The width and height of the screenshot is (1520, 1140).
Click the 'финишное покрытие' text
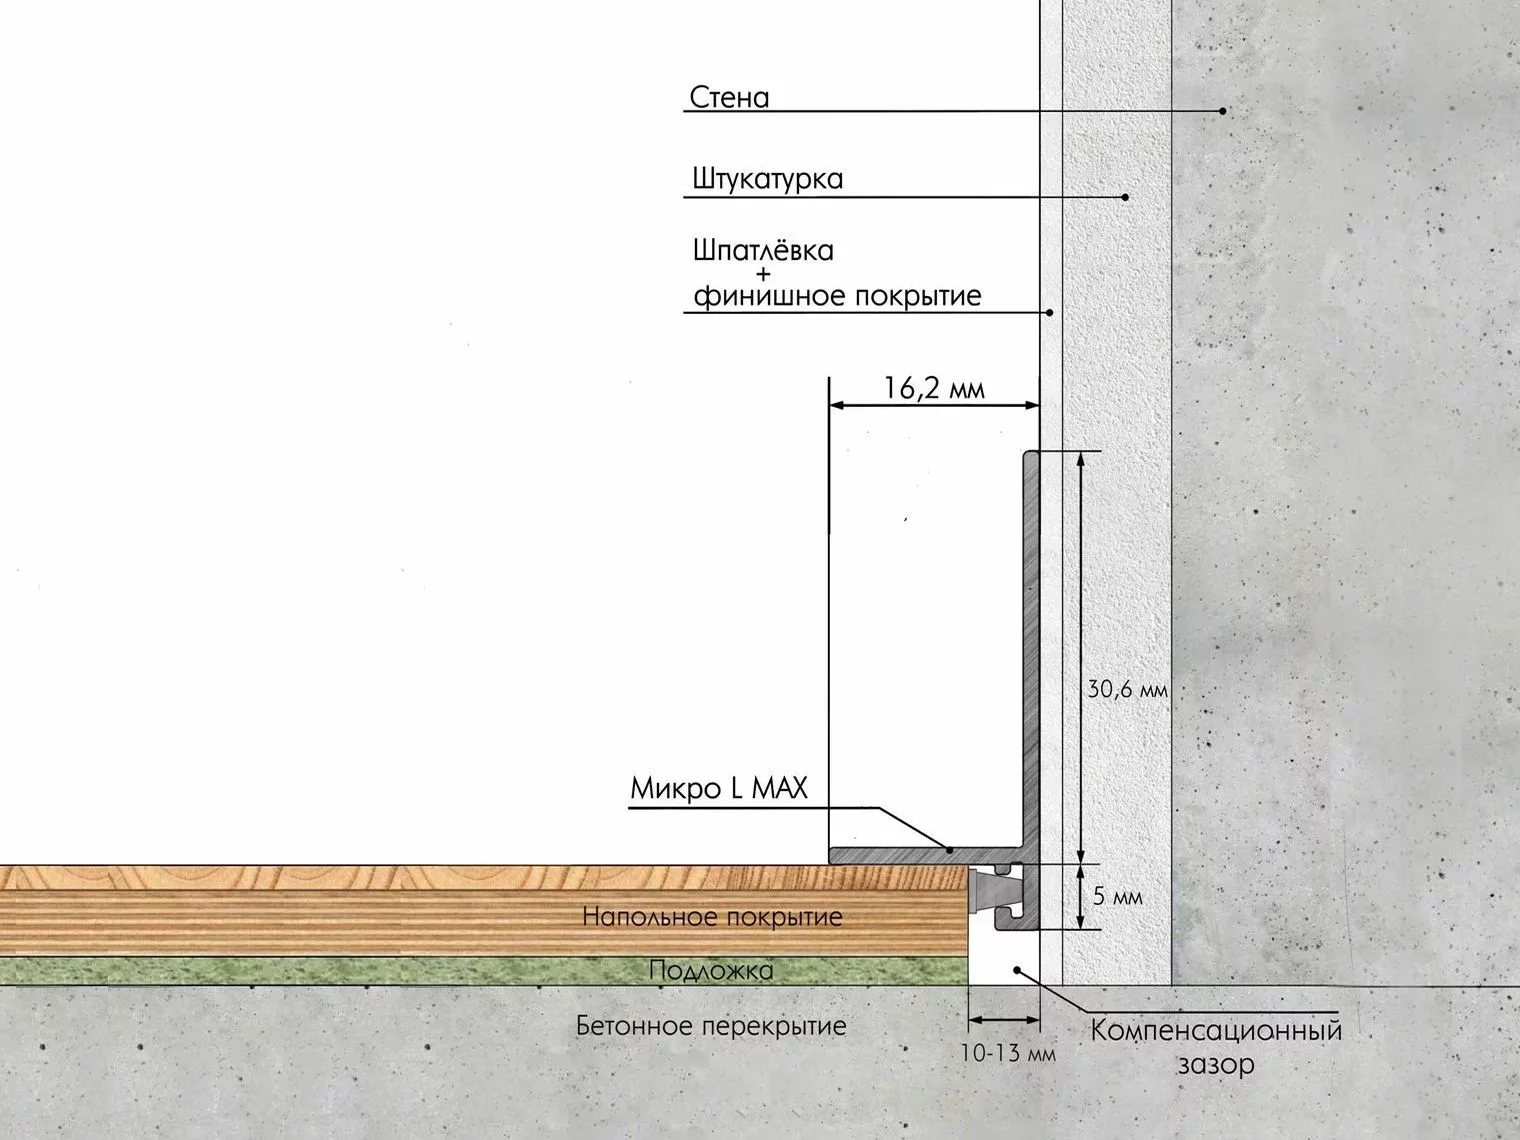coord(837,296)
